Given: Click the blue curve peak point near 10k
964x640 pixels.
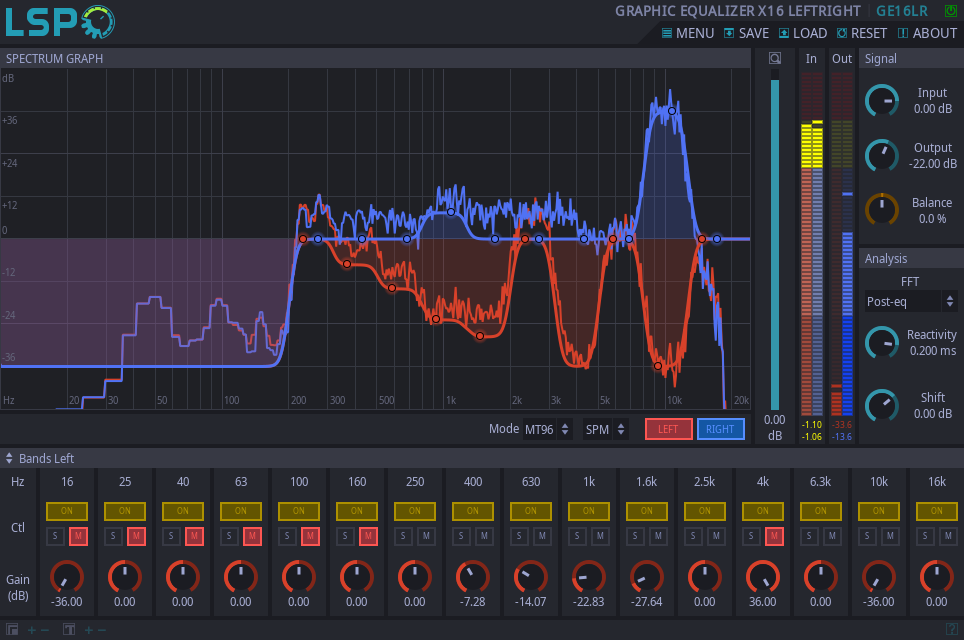Looking at the screenshot, I should pos(672,111).
